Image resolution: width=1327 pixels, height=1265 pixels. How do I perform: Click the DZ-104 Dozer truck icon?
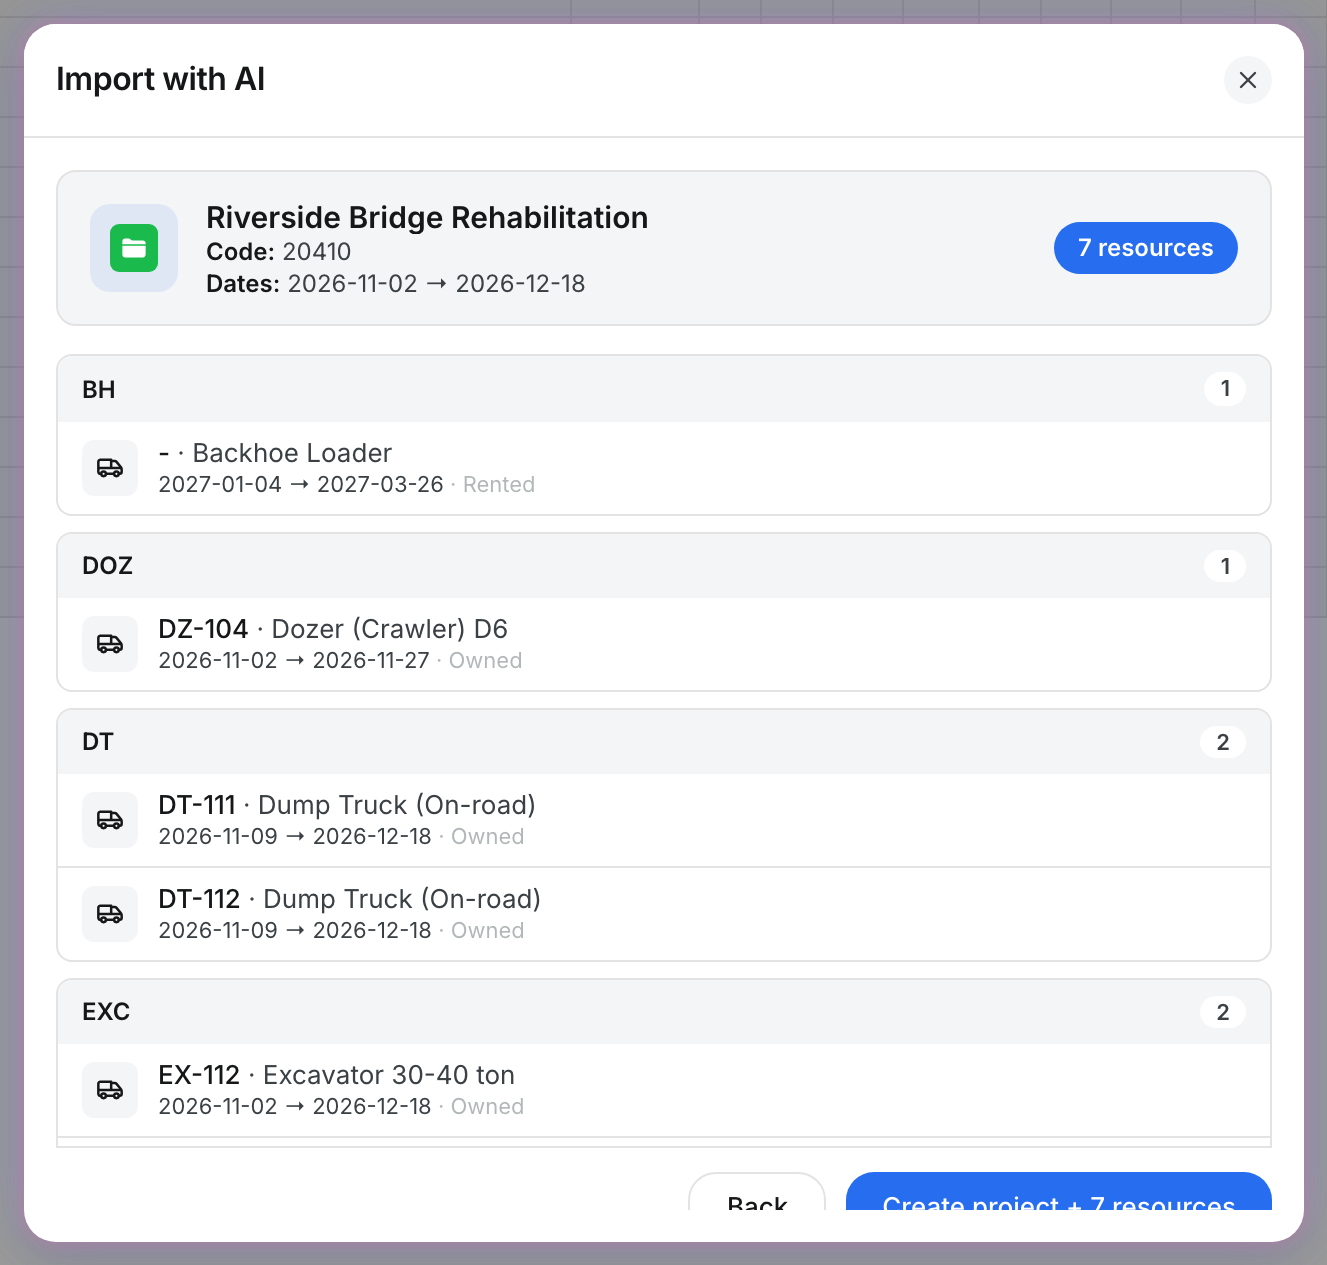[110, 644]
